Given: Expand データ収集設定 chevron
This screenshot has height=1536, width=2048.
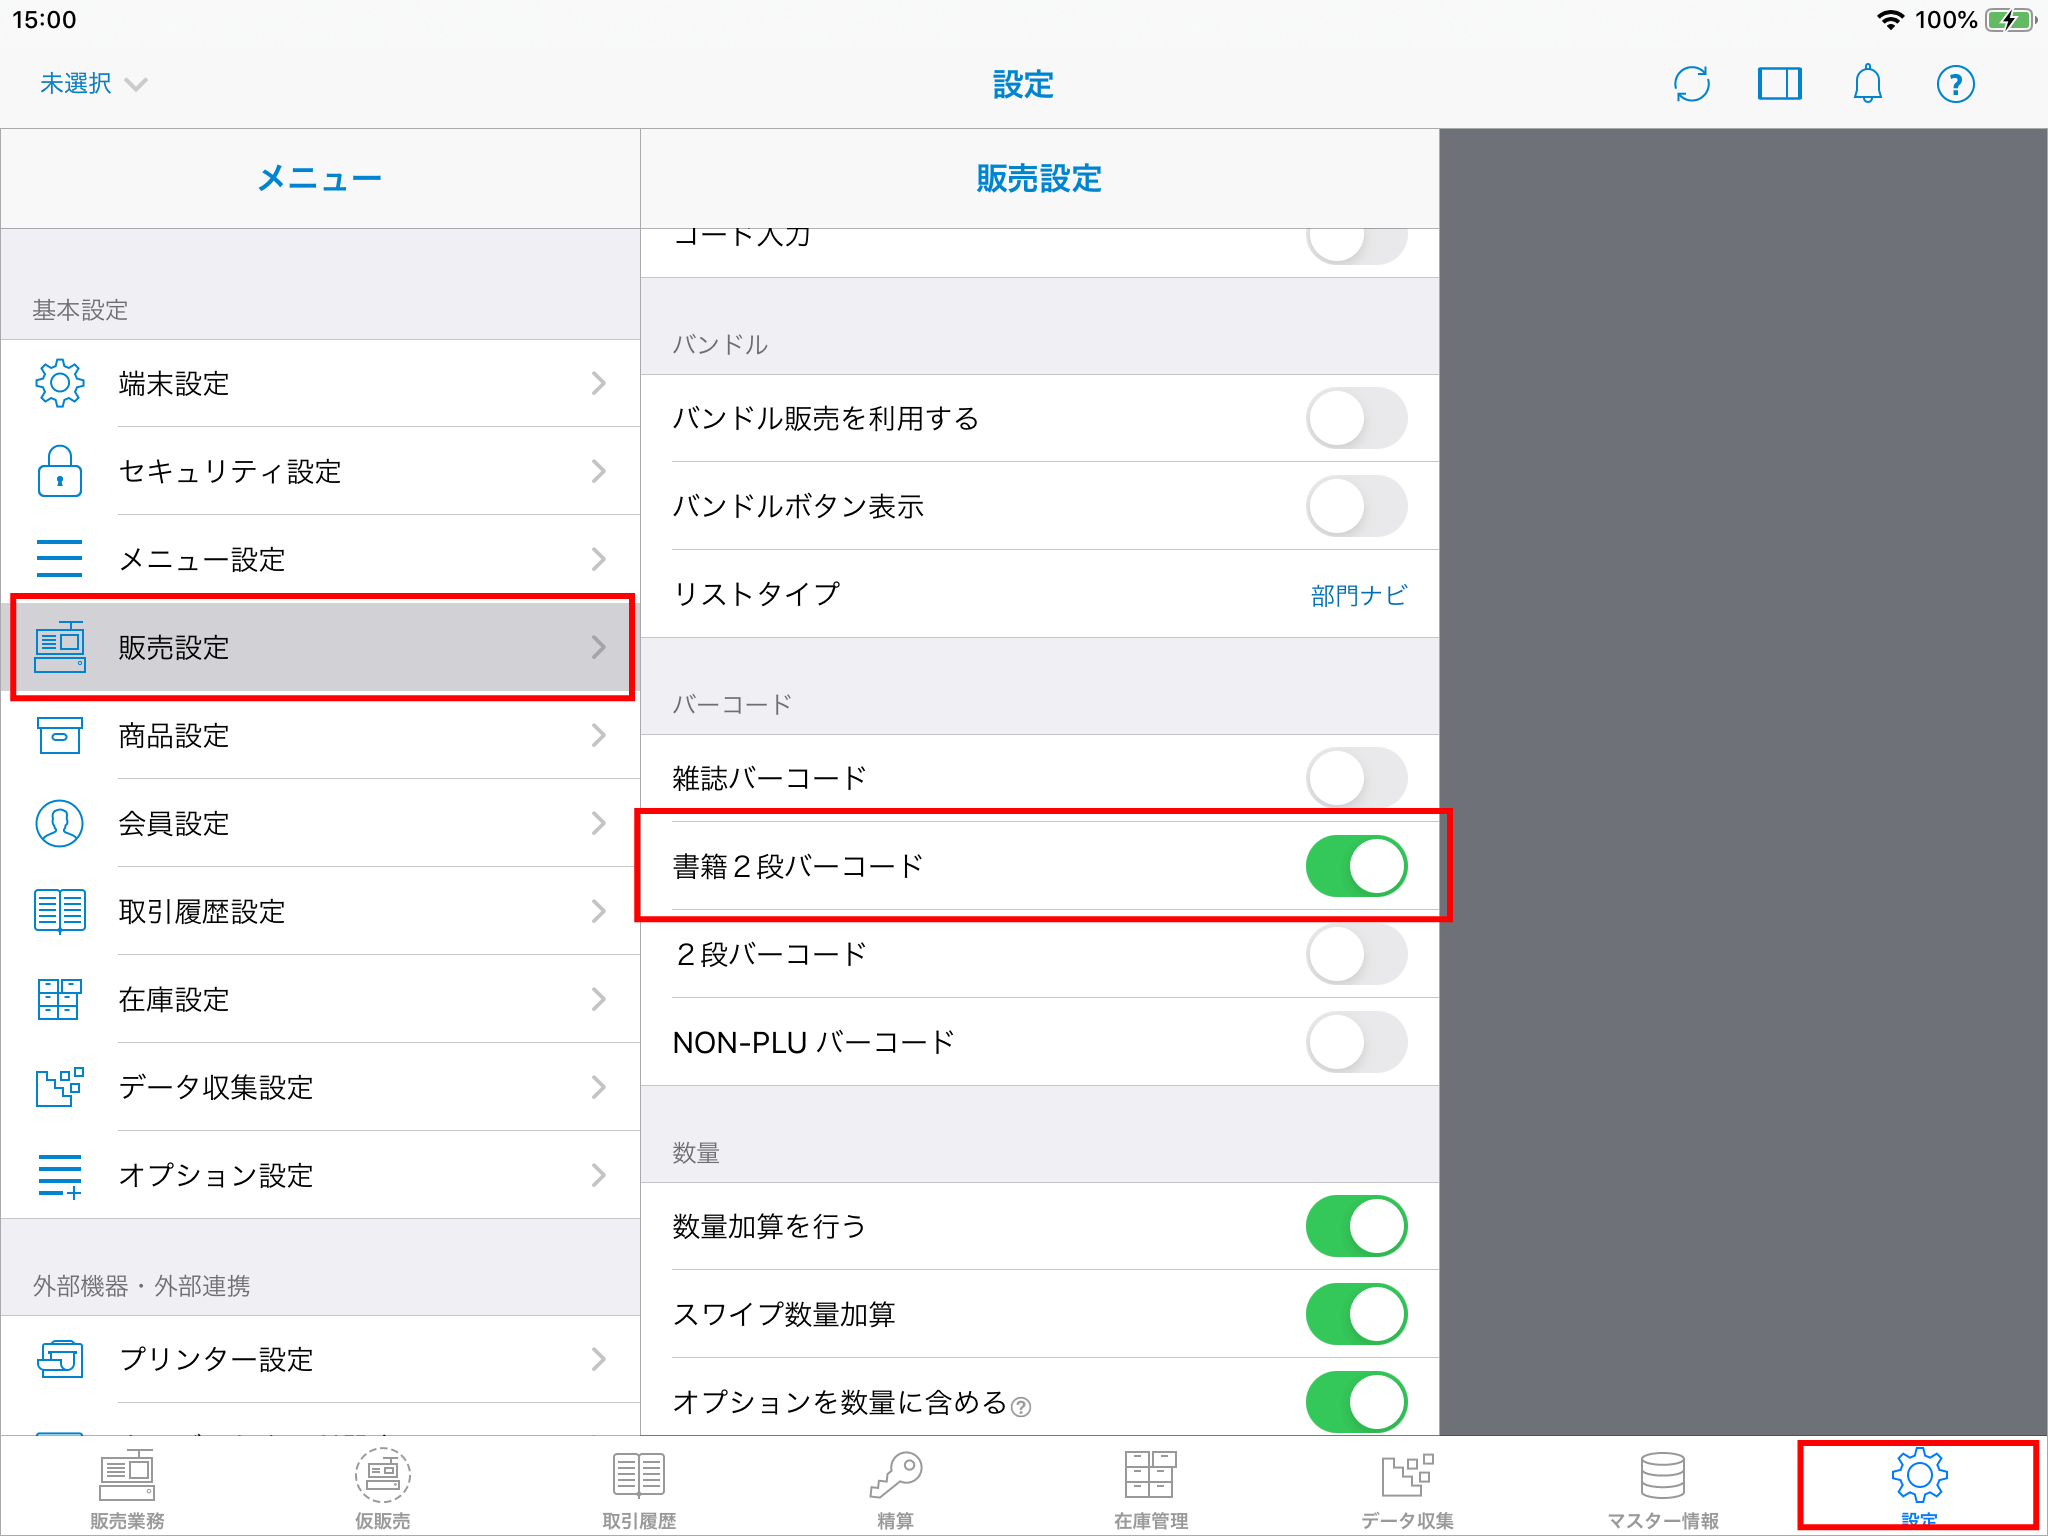Looking at the screenshot, I should coord(599,1087).
